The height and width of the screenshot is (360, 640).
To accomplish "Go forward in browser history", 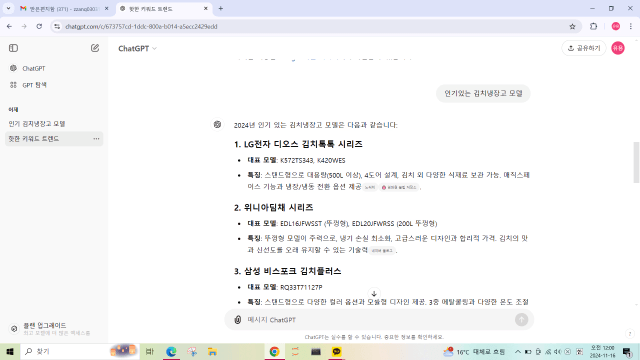I will tap(24, 27).
